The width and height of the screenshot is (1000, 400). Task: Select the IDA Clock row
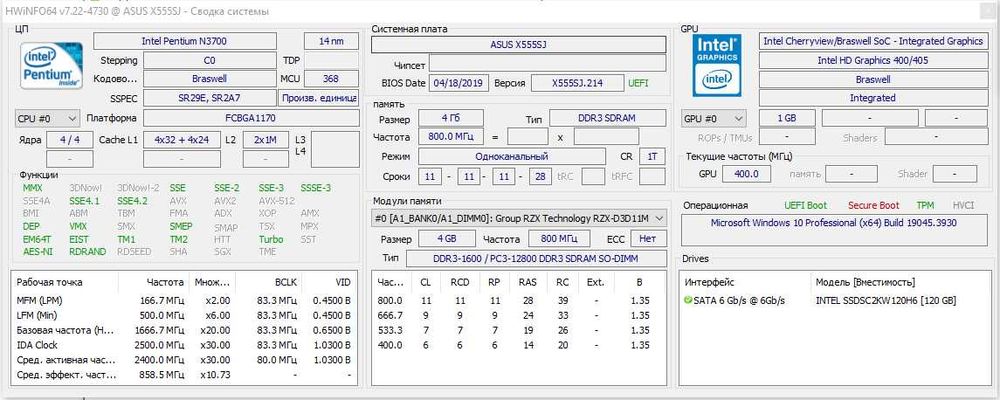click(x=184, y=345)
